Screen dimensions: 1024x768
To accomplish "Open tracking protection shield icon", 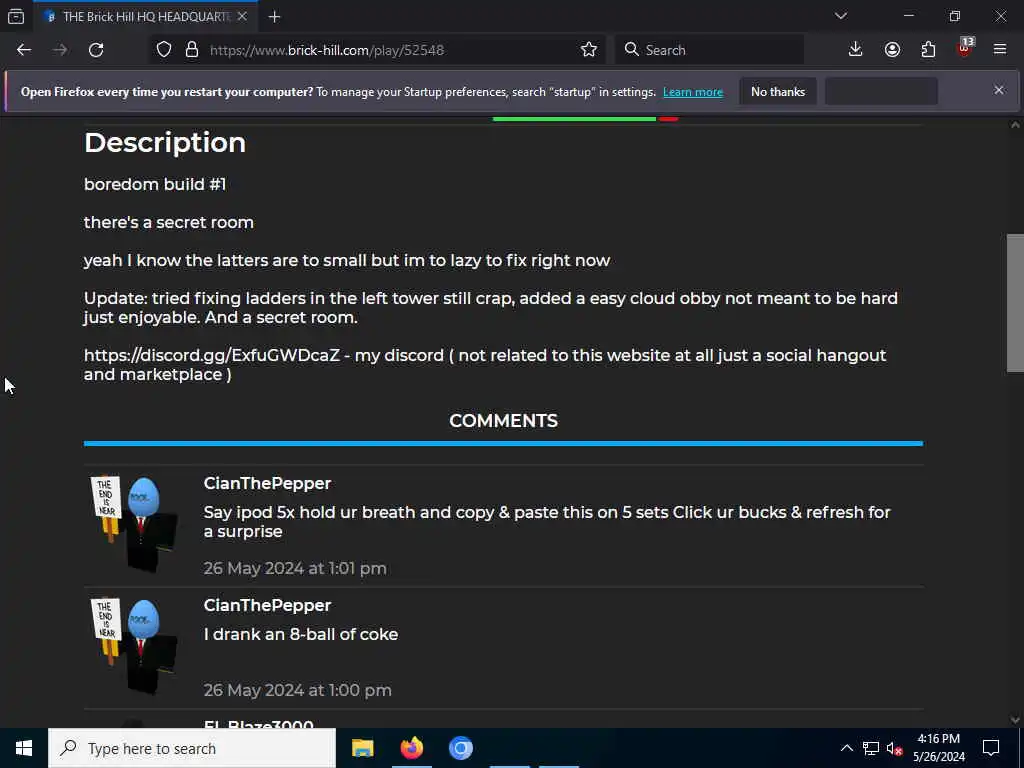I will tap(164, 50).
